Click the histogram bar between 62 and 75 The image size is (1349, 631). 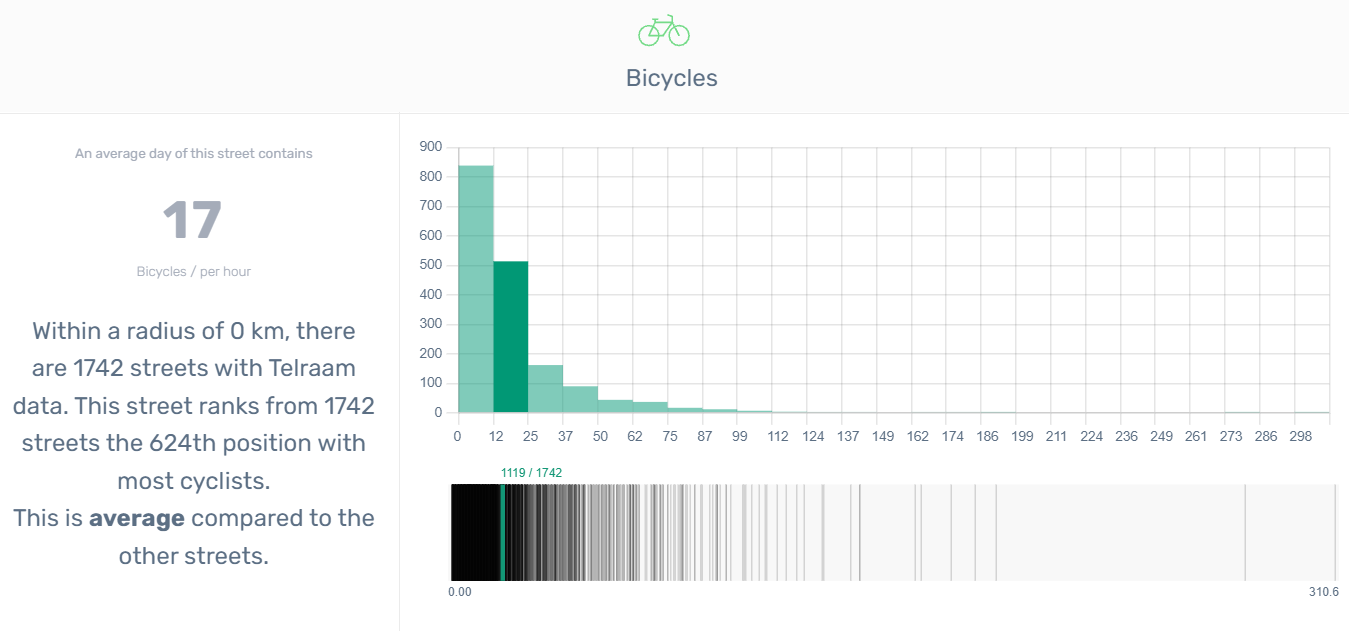click(x=650, y=407)
